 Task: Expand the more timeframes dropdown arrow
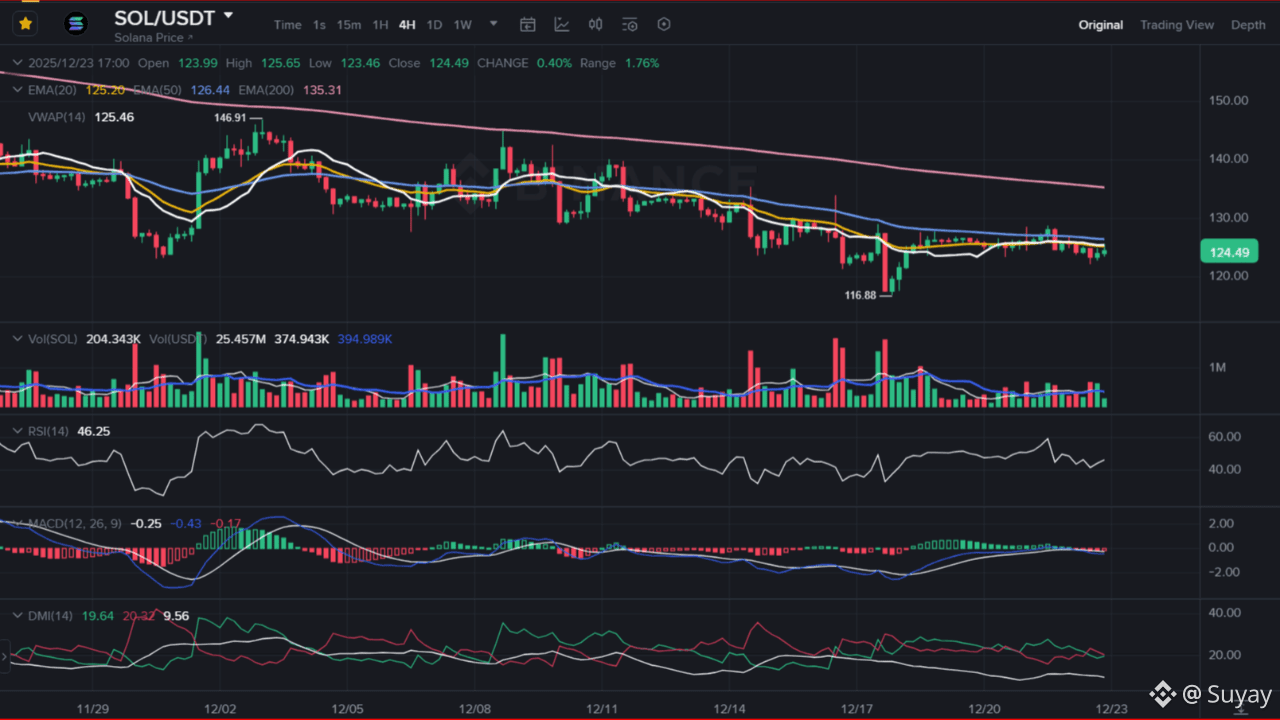(494, 24)
